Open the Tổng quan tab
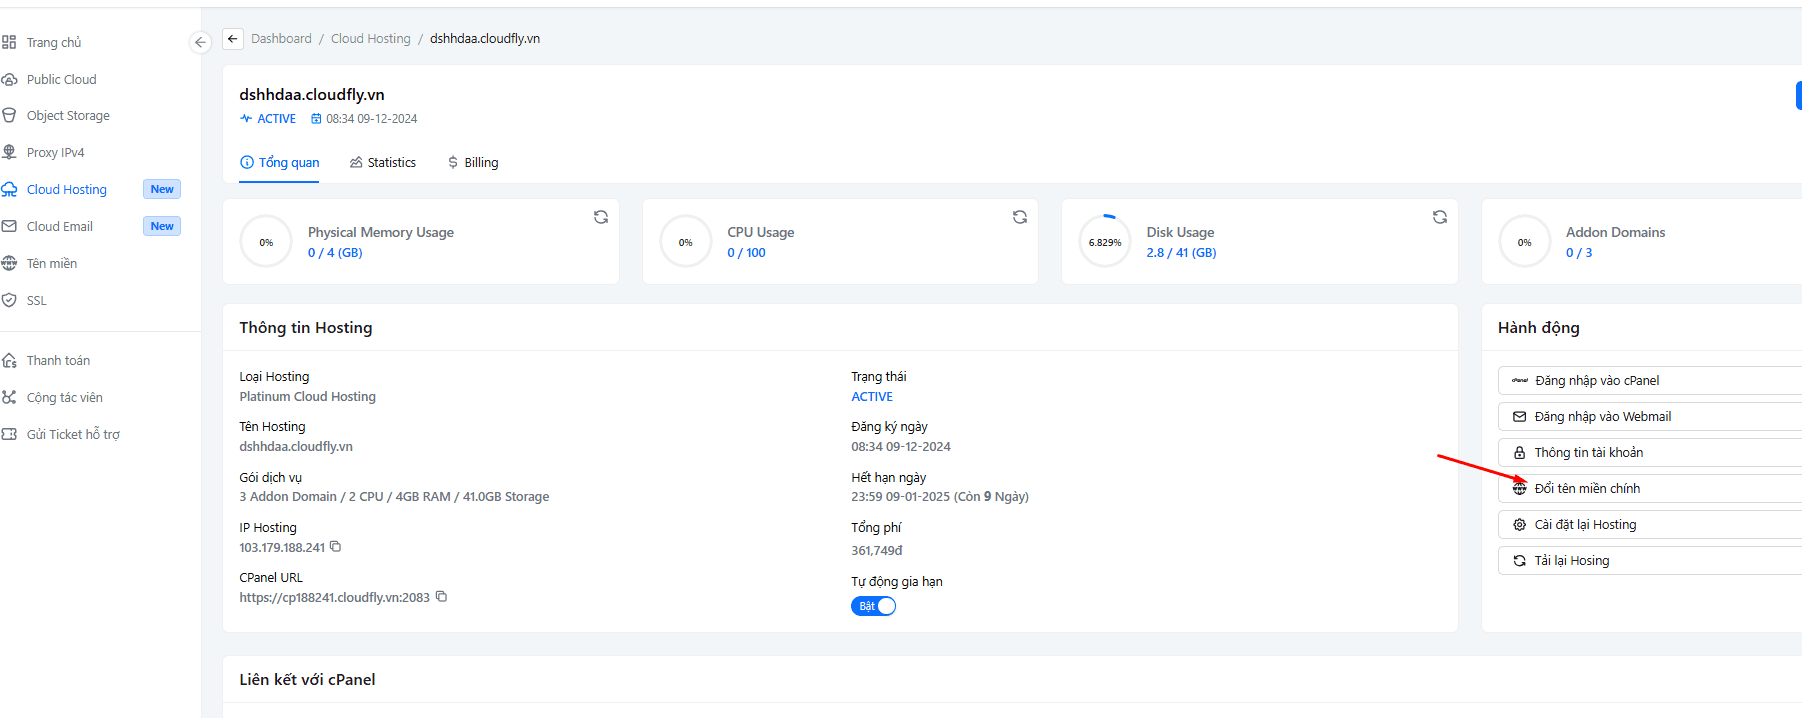This screenshot has height=718, width=1802. 279,163
